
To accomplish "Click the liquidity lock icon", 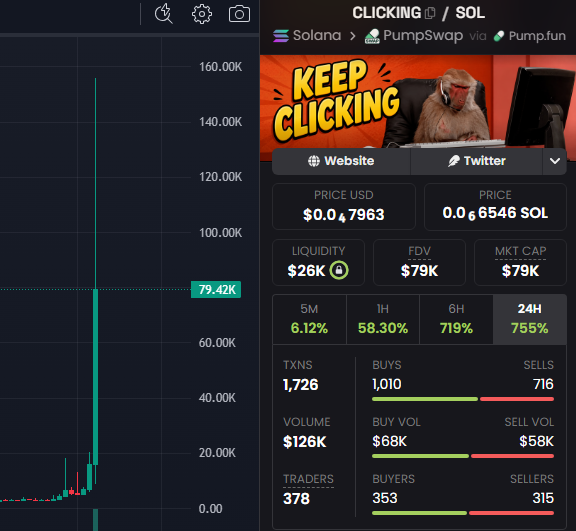I will [x=339, y=270].
